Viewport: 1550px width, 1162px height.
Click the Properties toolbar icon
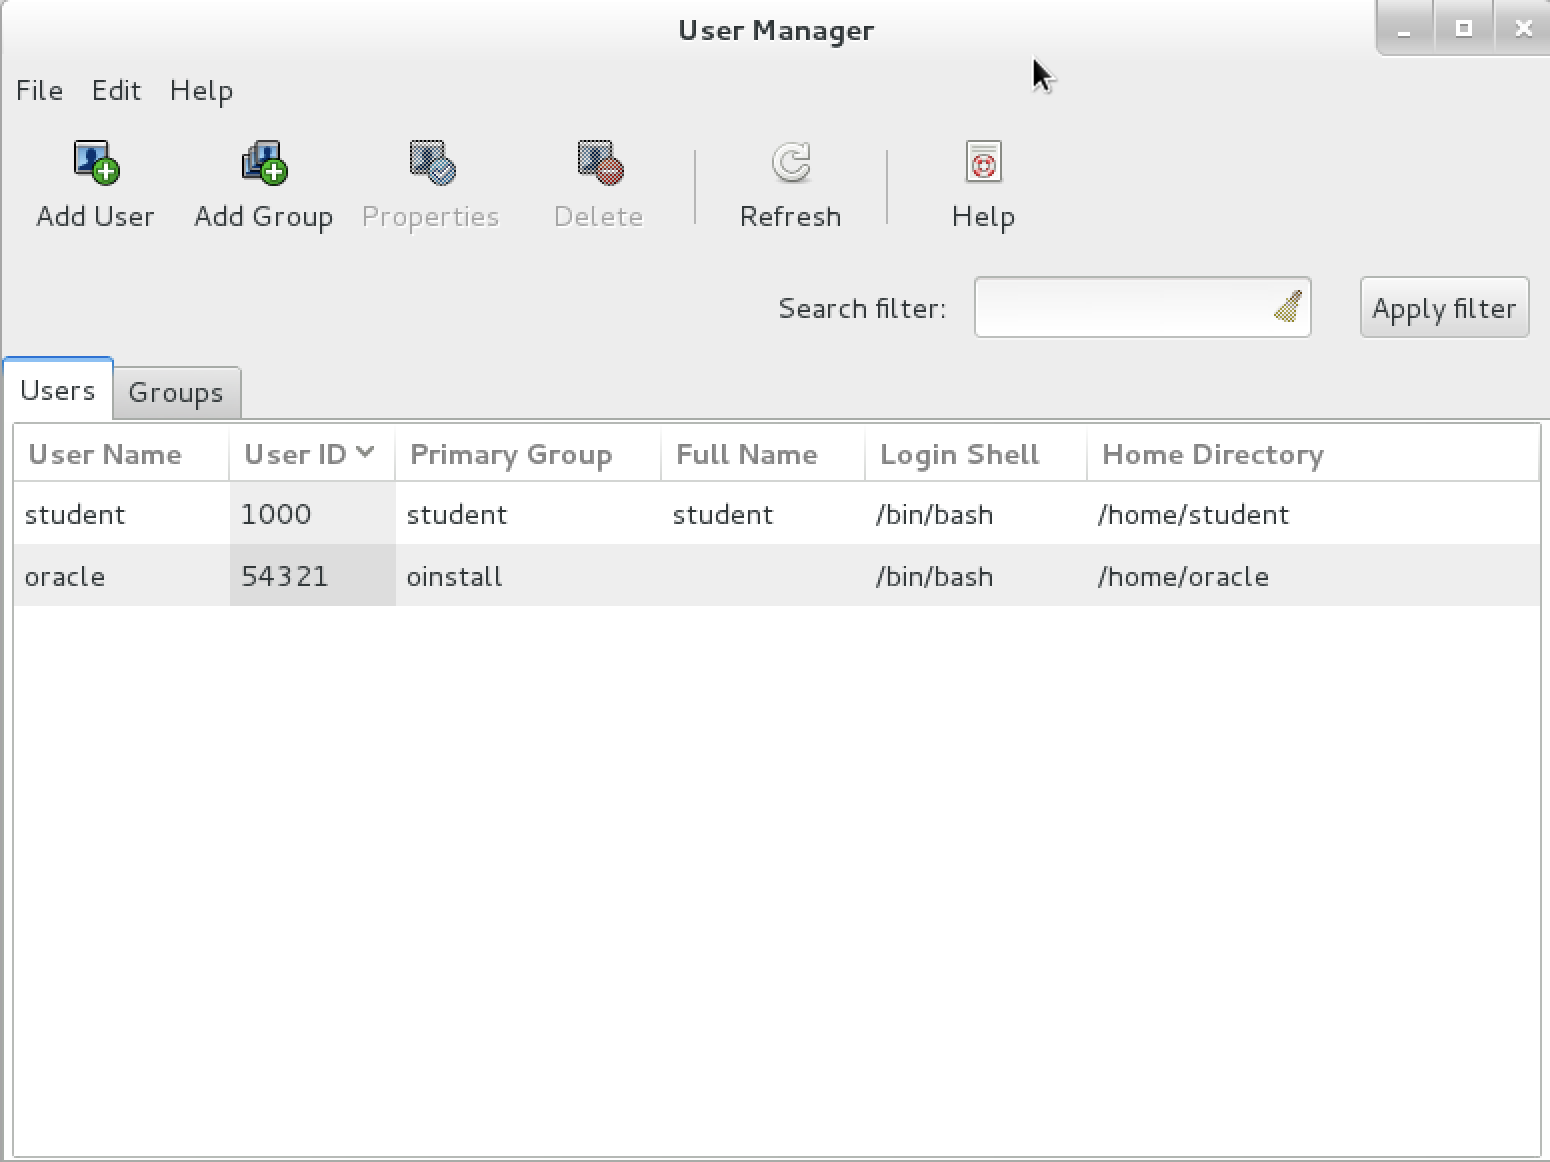(x=432, y=163)
